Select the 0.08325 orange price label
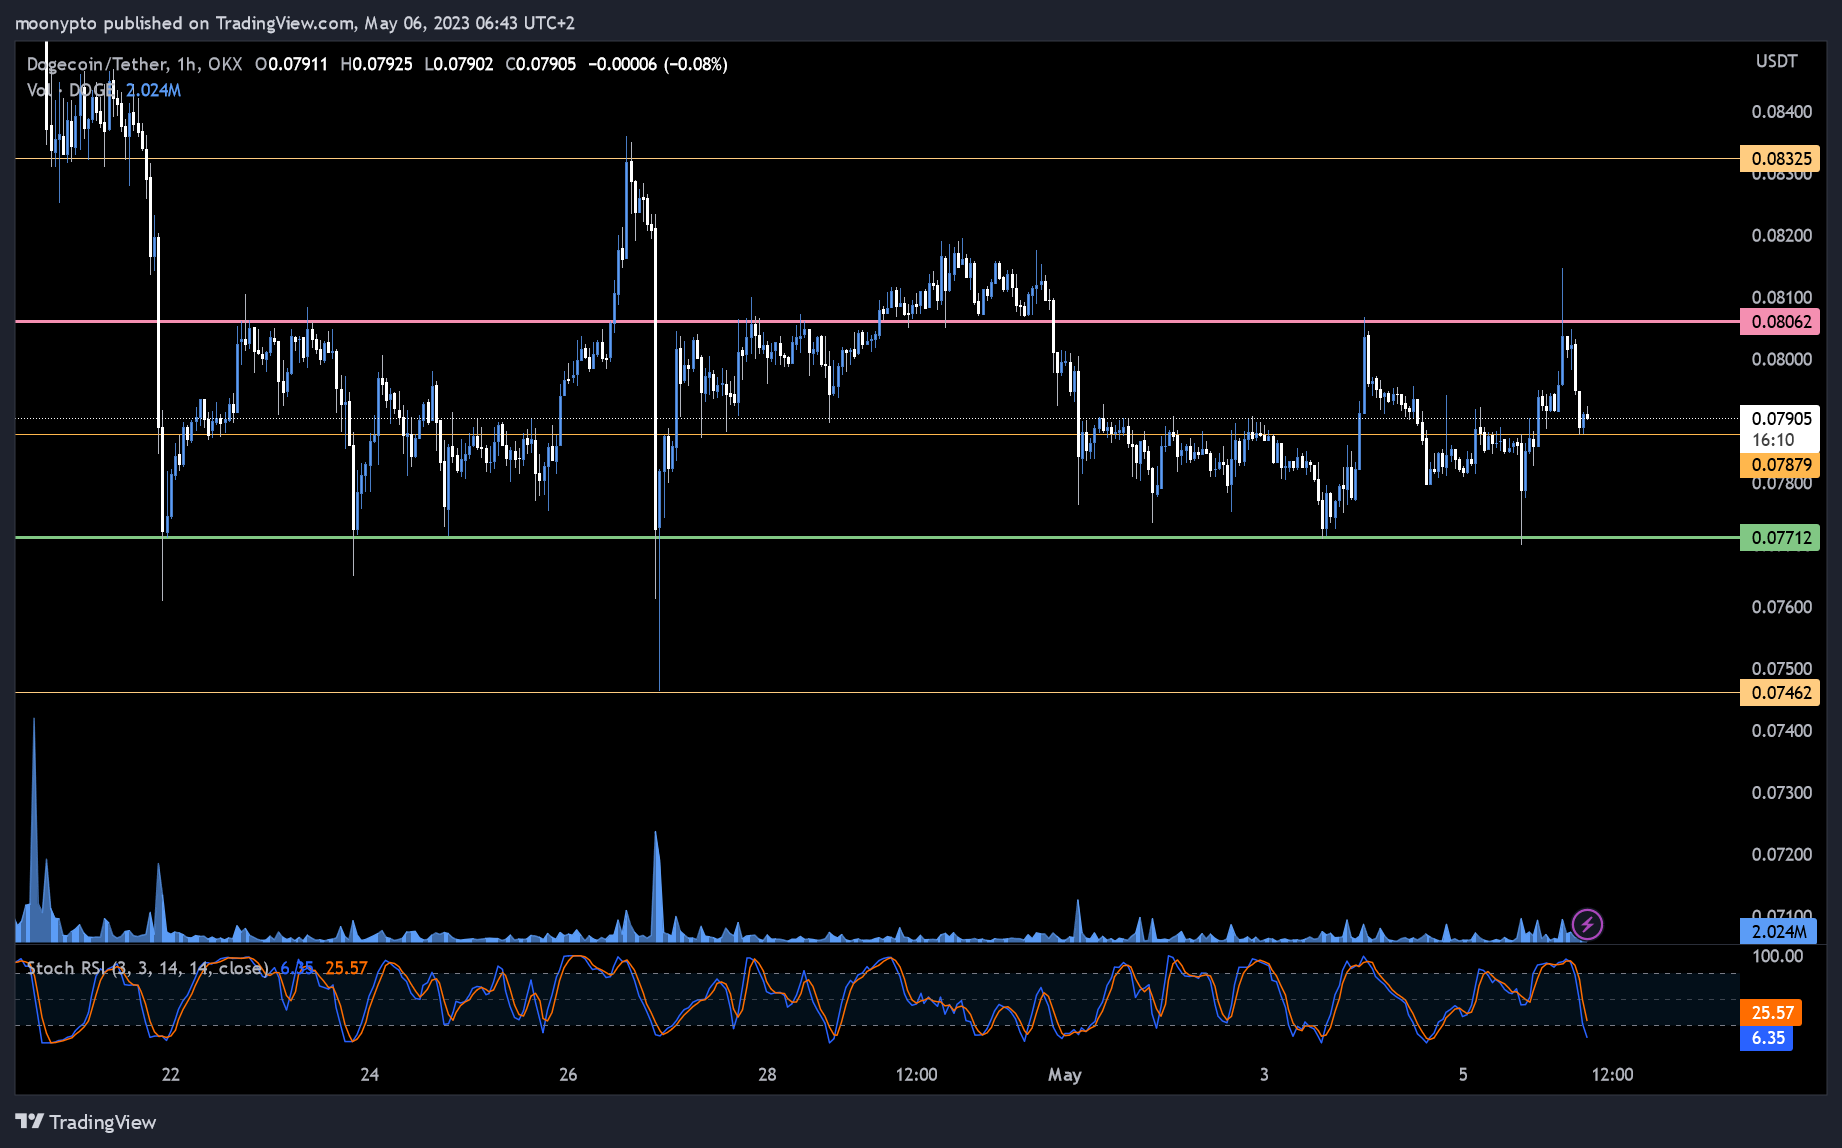The image size is (1842, 1148). pos(1780,158)
